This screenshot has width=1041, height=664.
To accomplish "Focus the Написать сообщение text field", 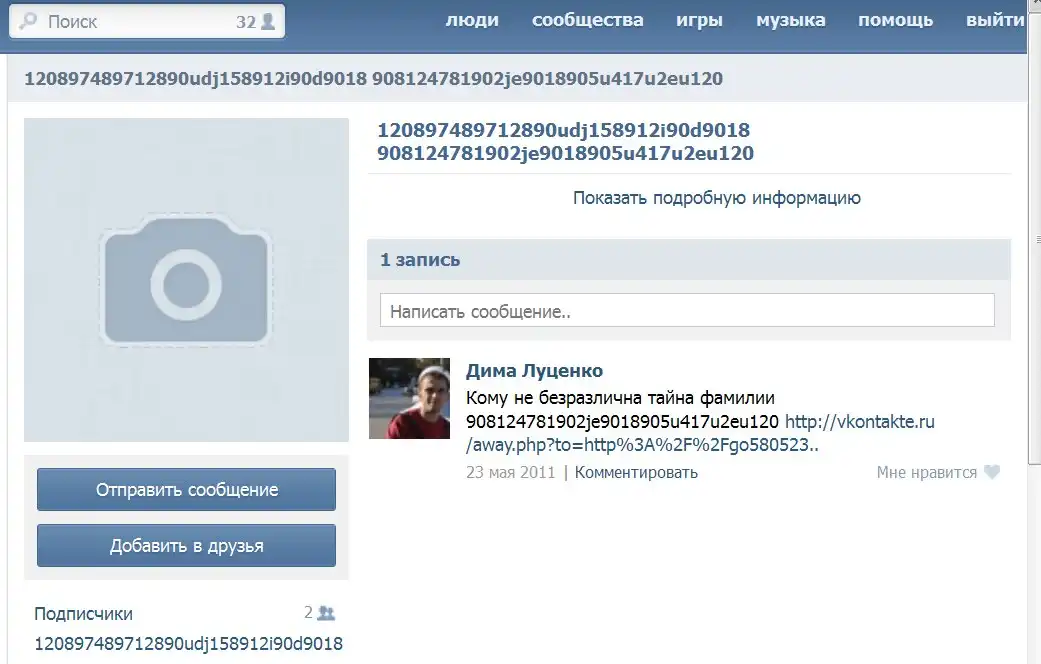I will [x=687, y=311].
